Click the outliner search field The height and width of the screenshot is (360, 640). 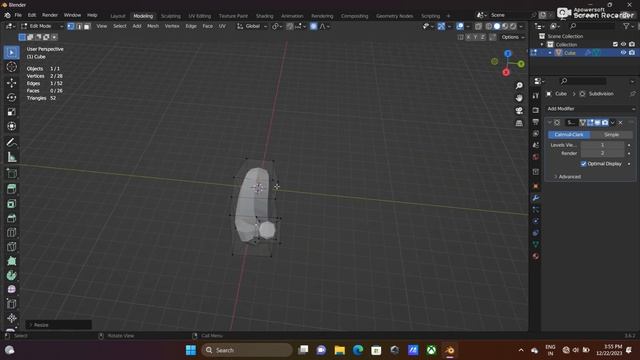[592, 26]
